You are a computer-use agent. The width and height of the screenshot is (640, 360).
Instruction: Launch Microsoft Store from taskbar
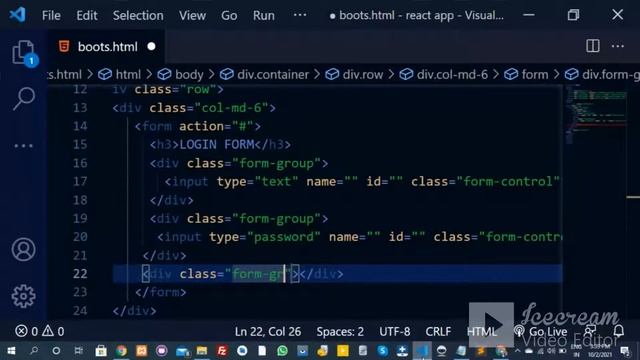(101, 351)
